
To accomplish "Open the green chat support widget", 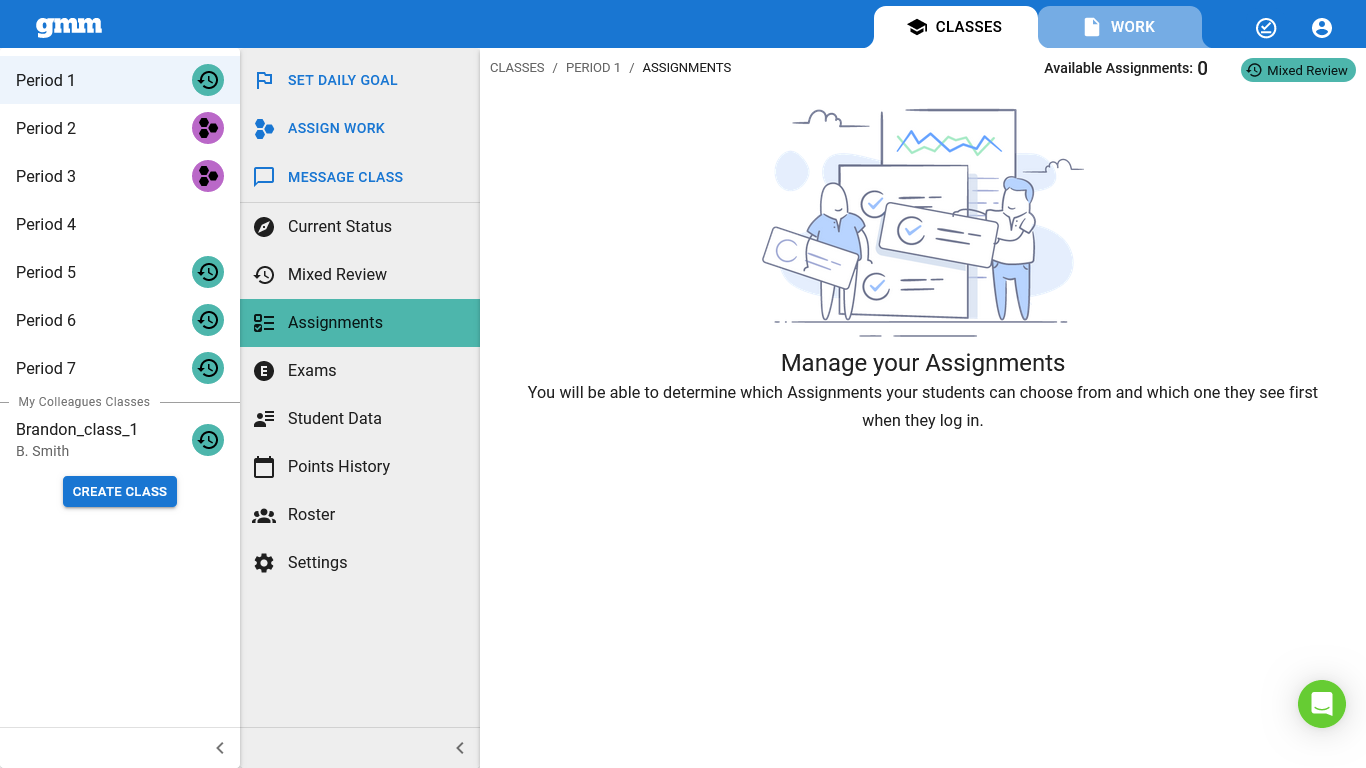I will pos(1322,704).
